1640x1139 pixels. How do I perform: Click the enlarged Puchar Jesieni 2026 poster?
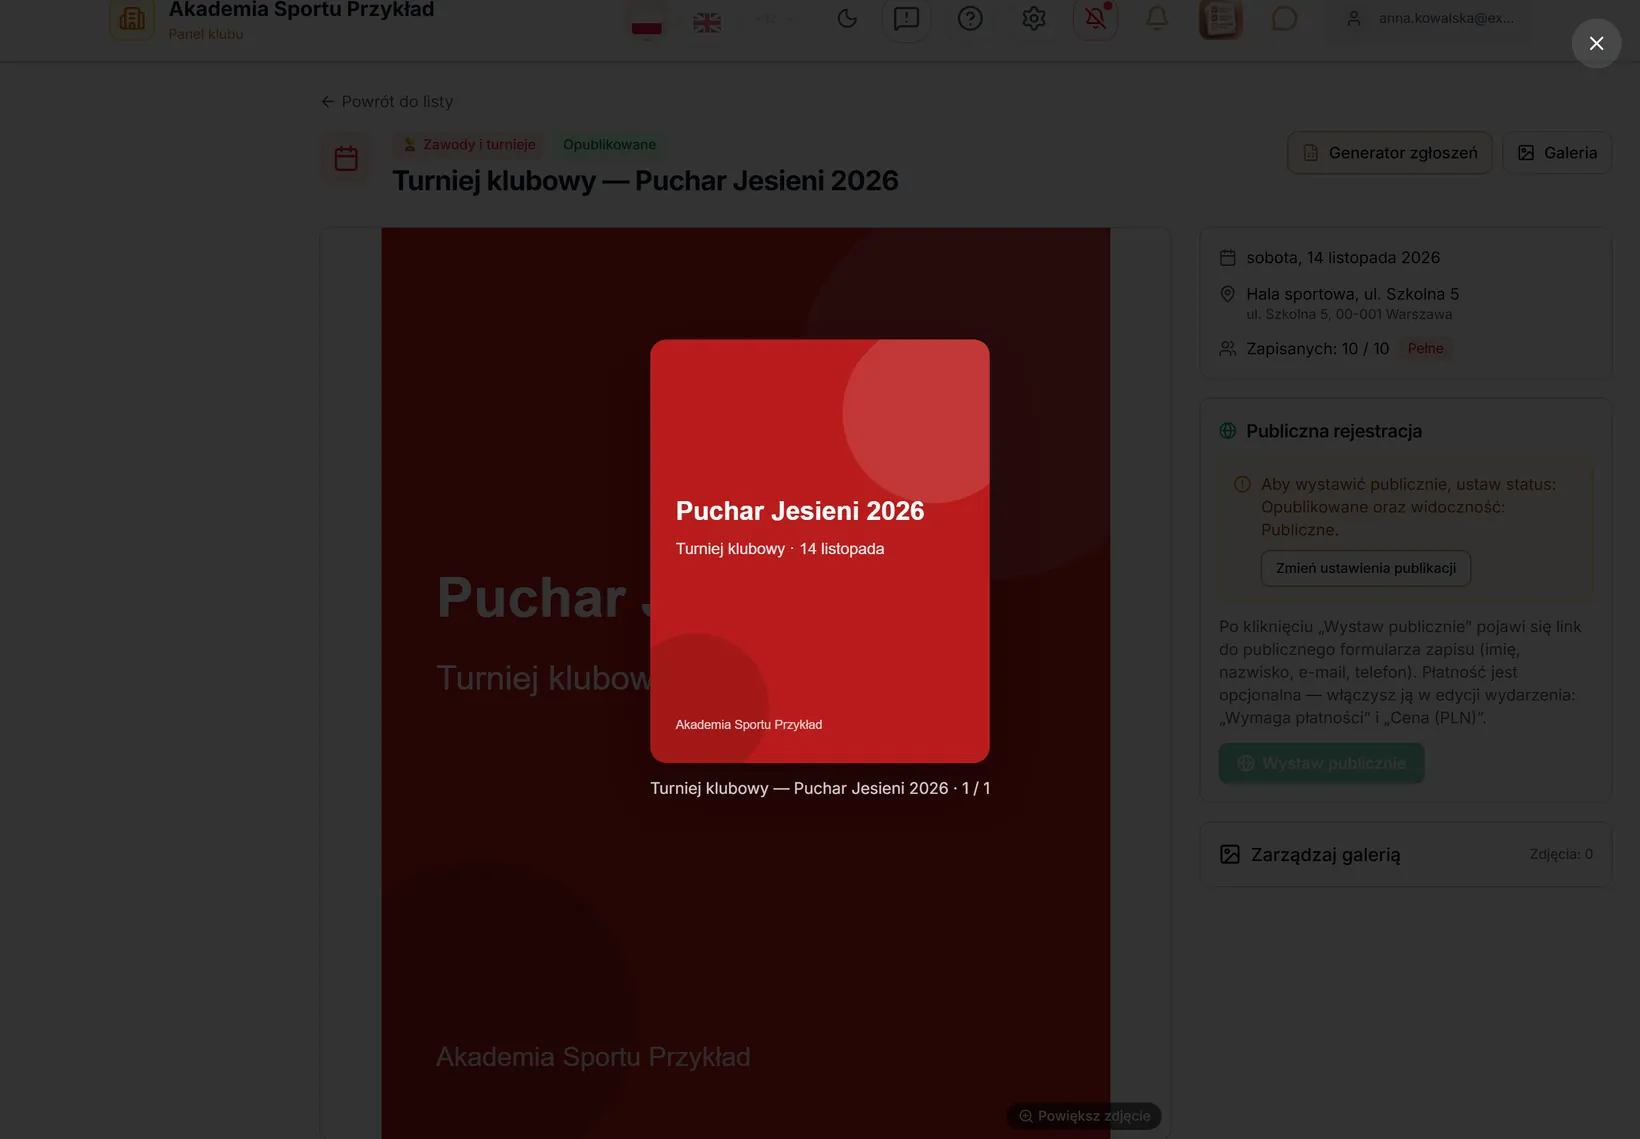click(820, 551)
